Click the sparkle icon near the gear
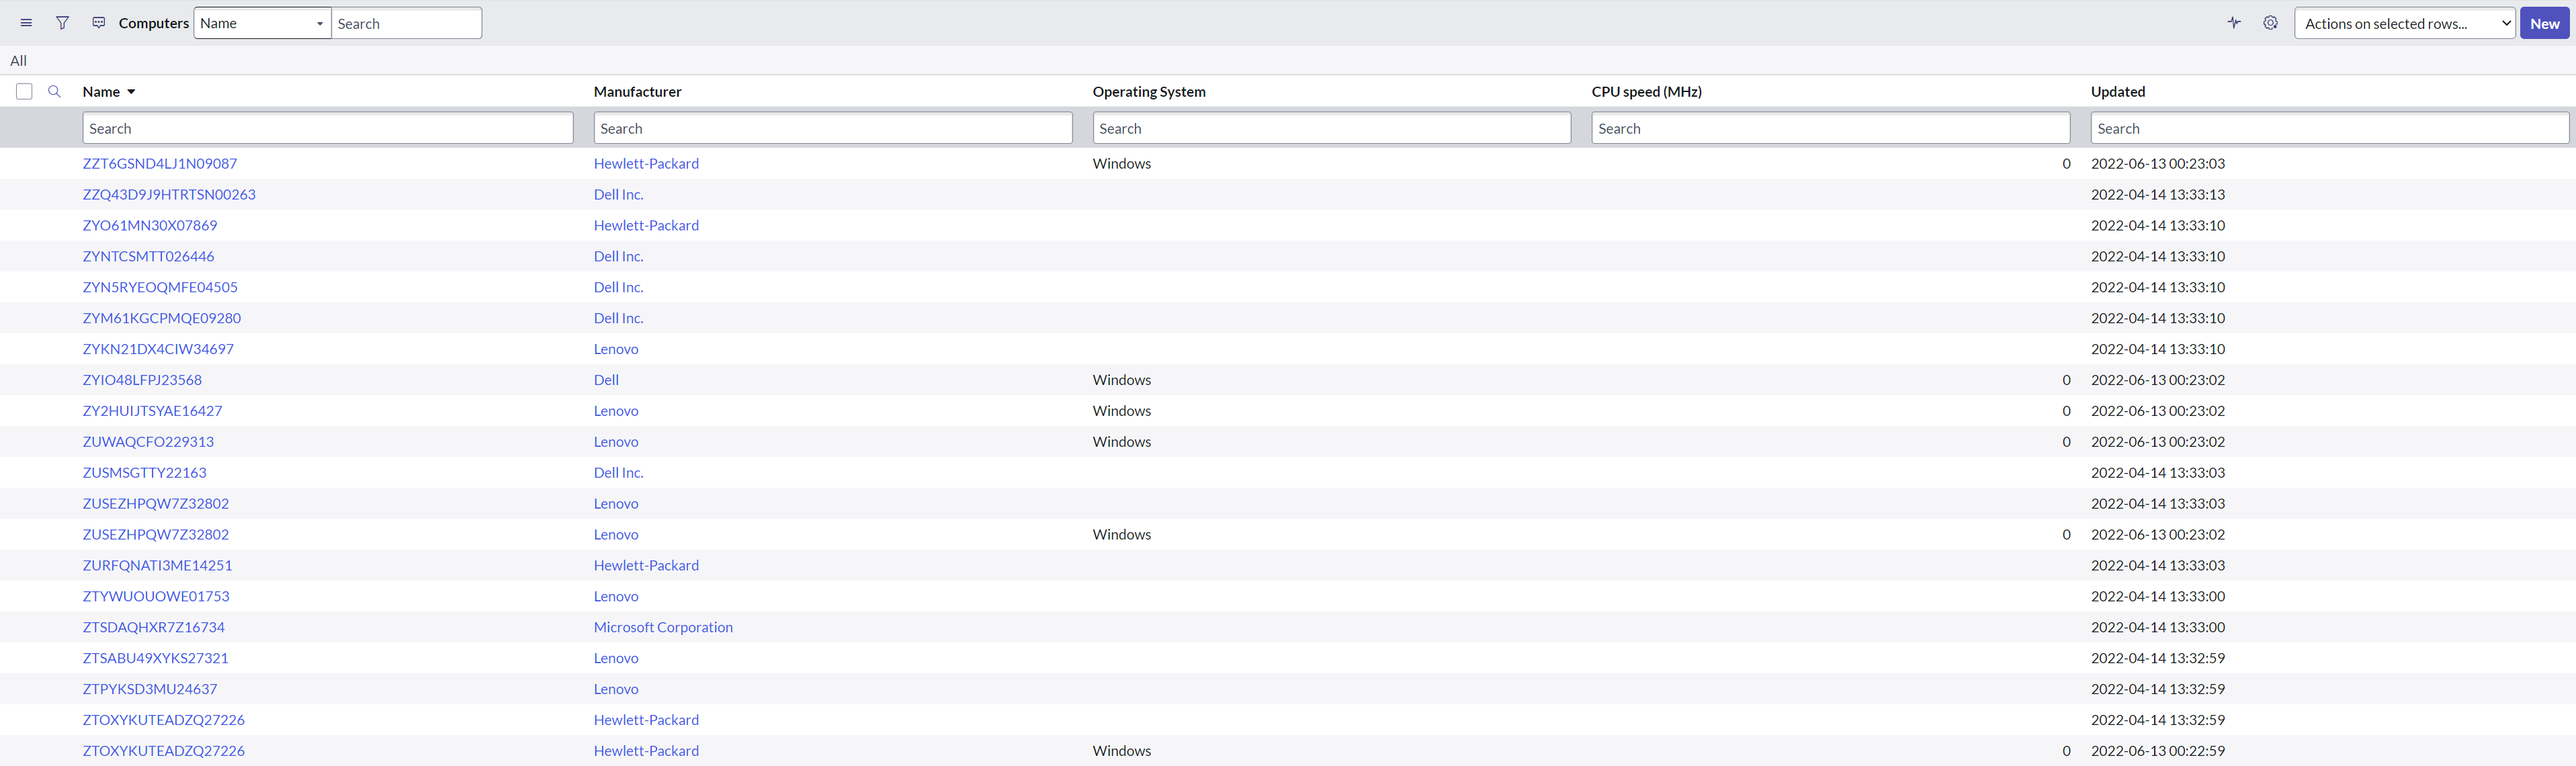This screenshot has width=2576, height=766. point(2234,23)
